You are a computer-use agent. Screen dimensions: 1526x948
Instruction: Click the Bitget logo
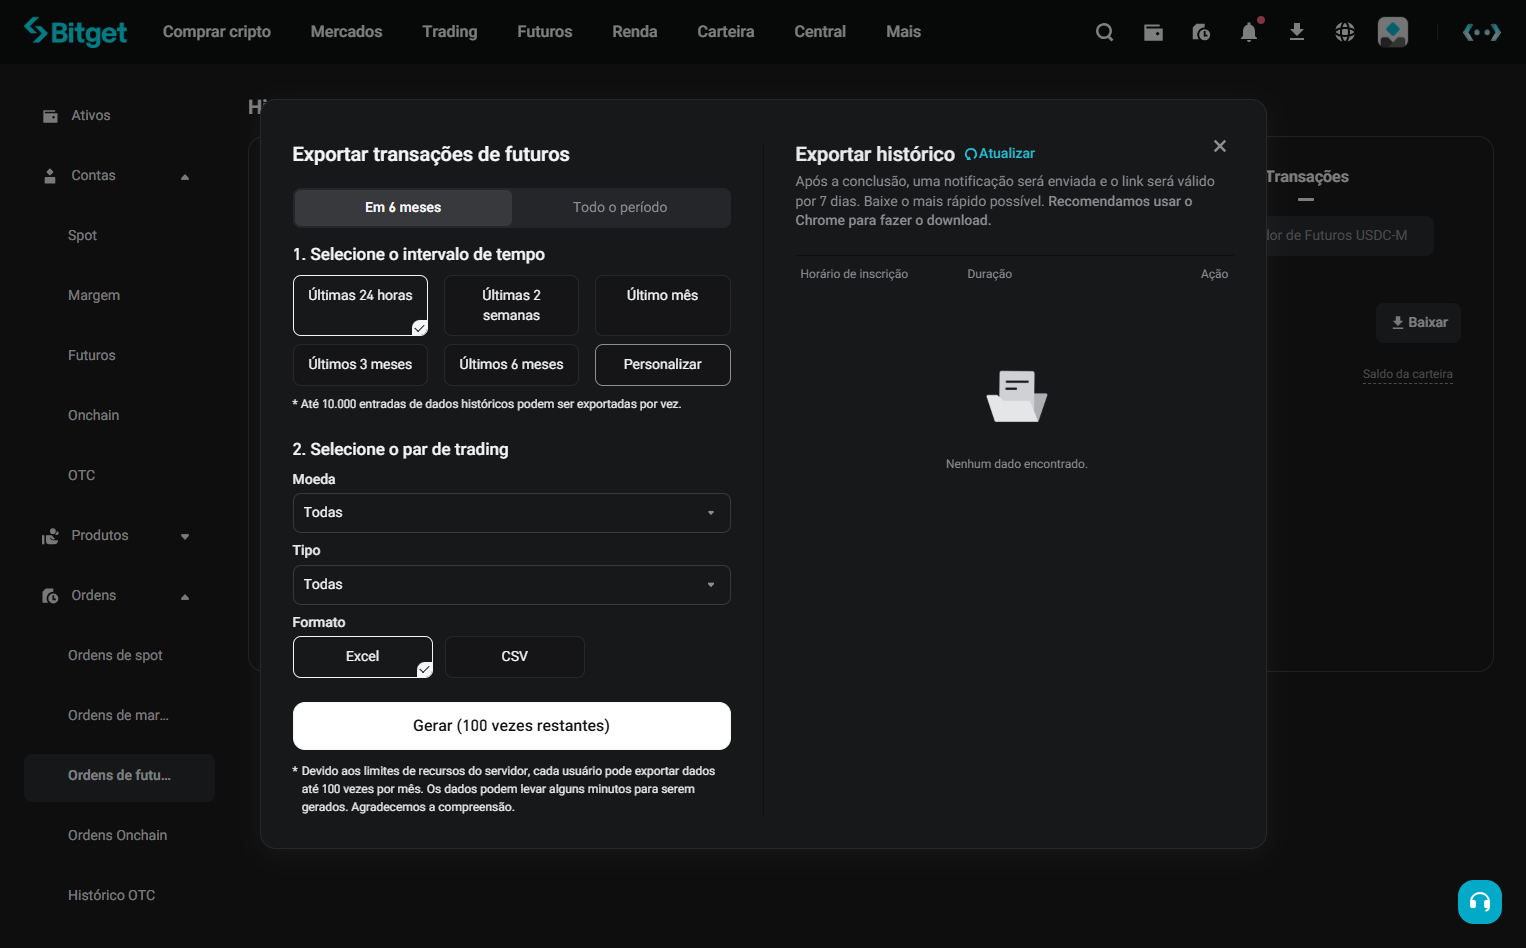[76, 32]
